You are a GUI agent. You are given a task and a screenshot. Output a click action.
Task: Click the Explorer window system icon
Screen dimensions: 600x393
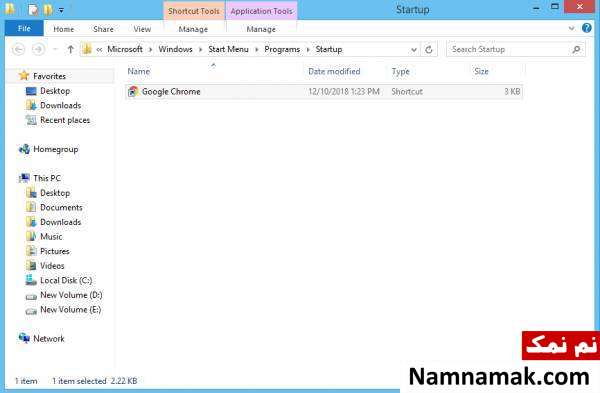pos(10,9)
